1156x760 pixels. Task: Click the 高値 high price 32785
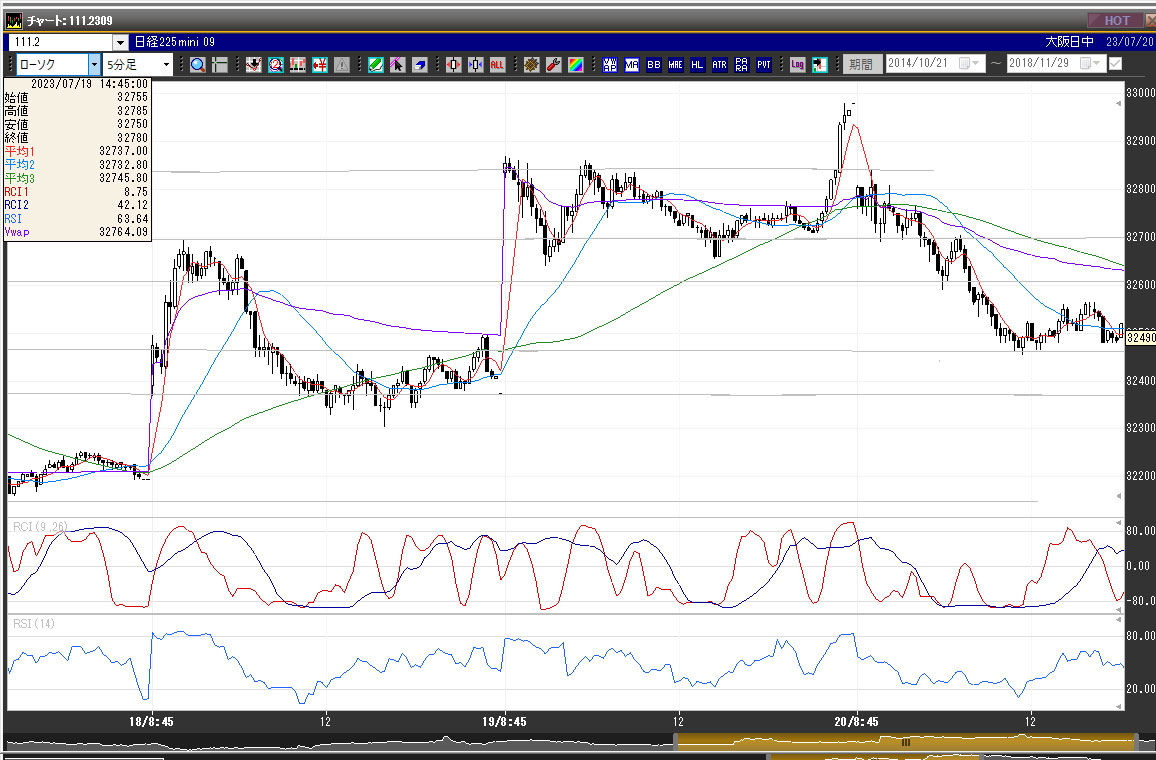(132, 111)
